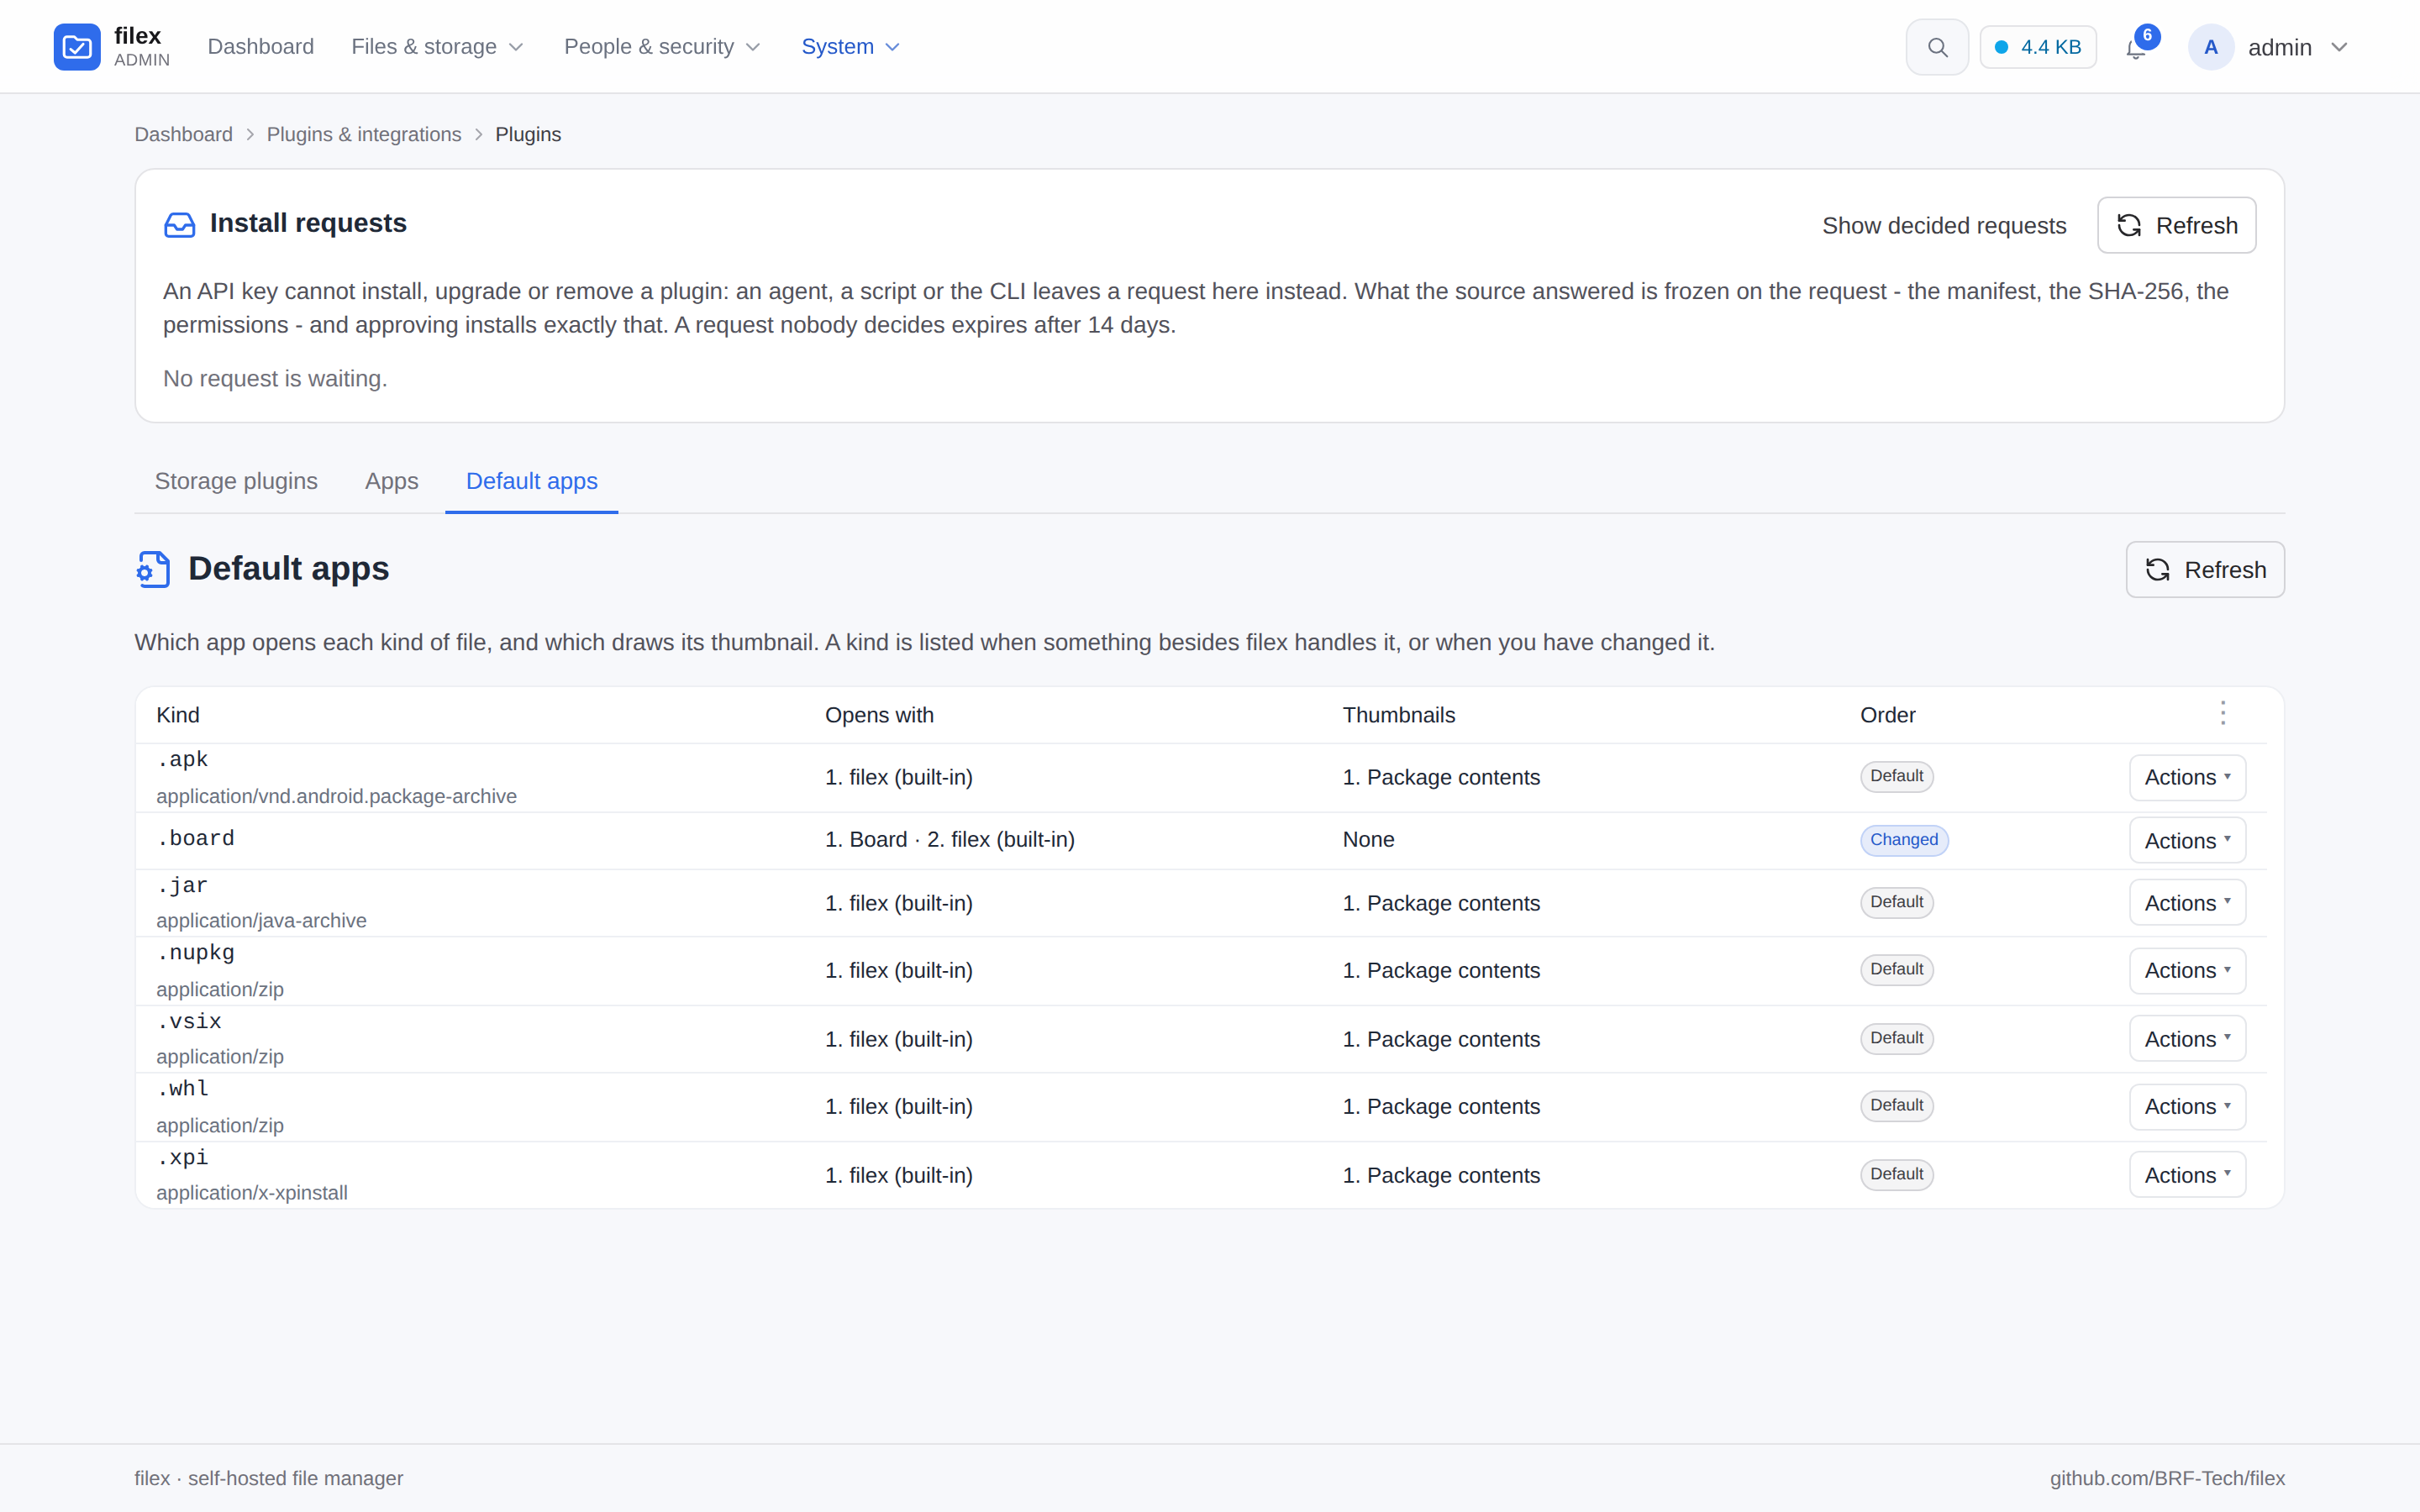This screenshot has width=2420, height=1512.
Task: Click '1. Board · 2. filex (built-in)' cell
Action: [950, 840]
